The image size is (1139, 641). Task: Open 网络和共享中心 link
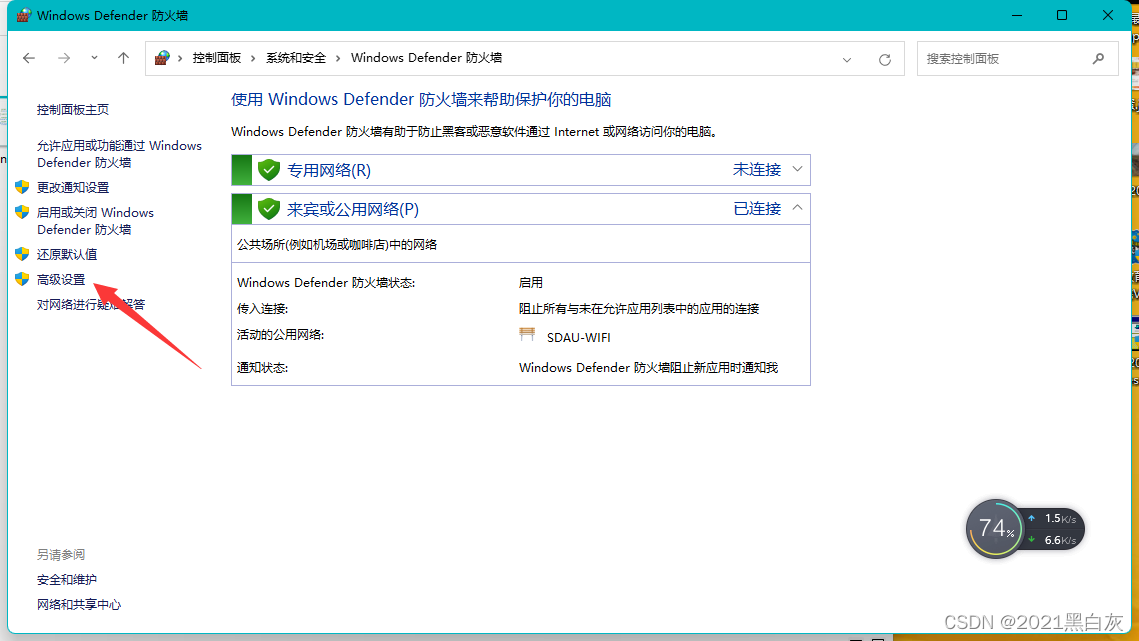78,605
